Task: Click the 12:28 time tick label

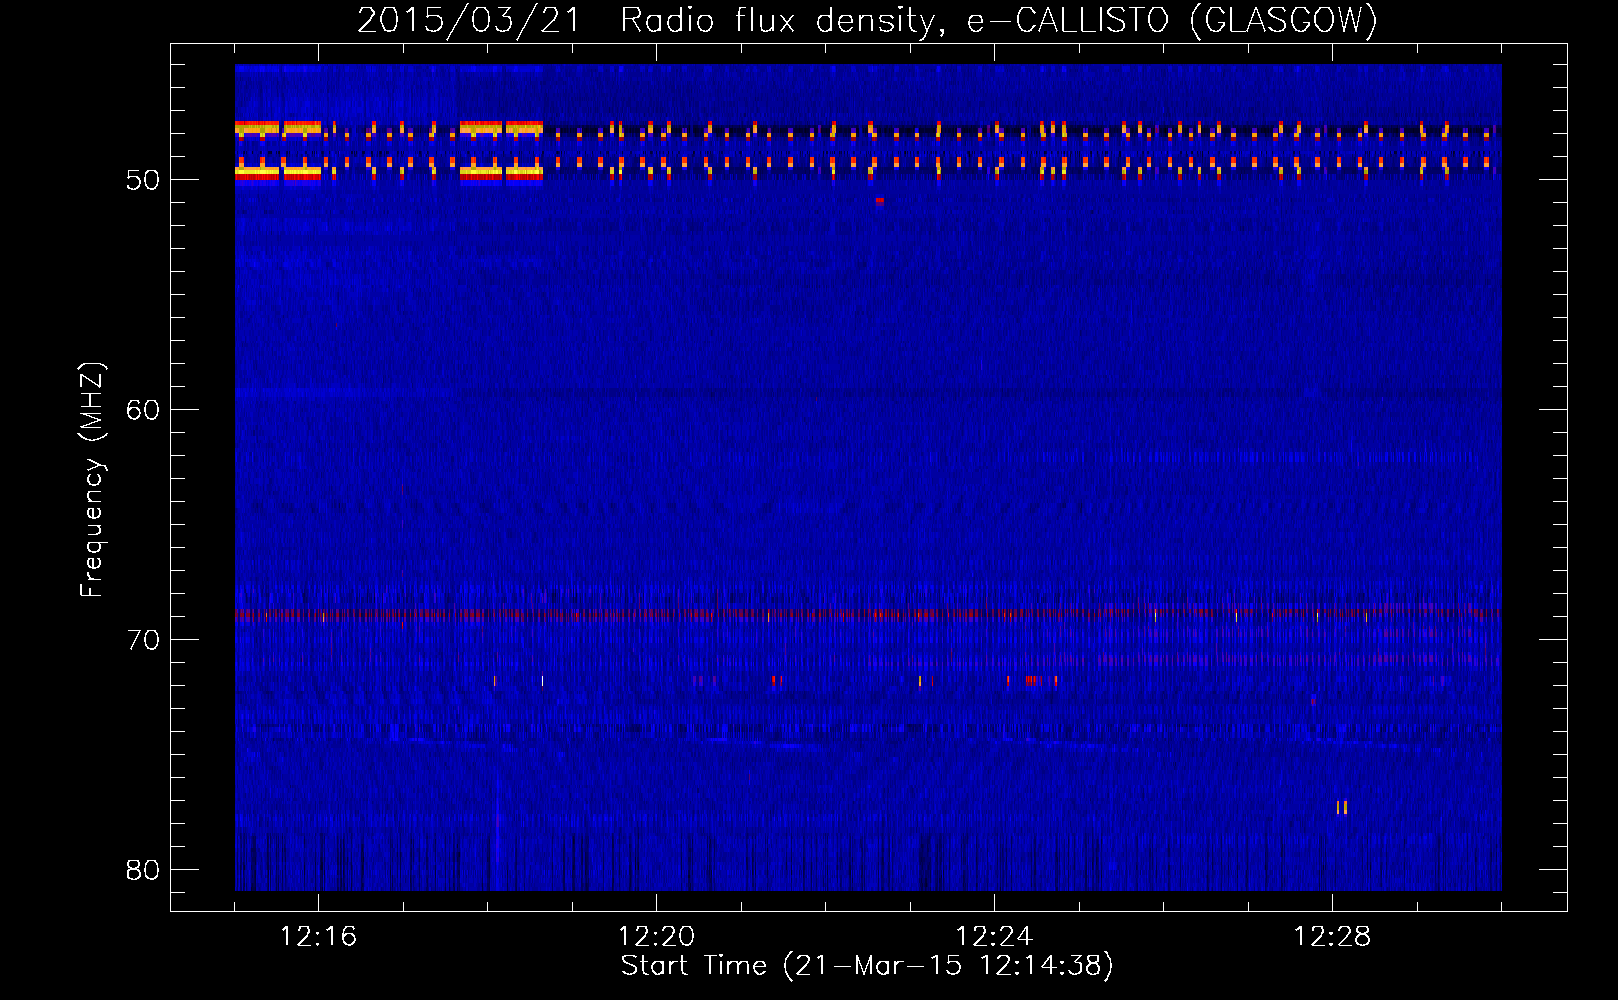Action: (1332, 937)
